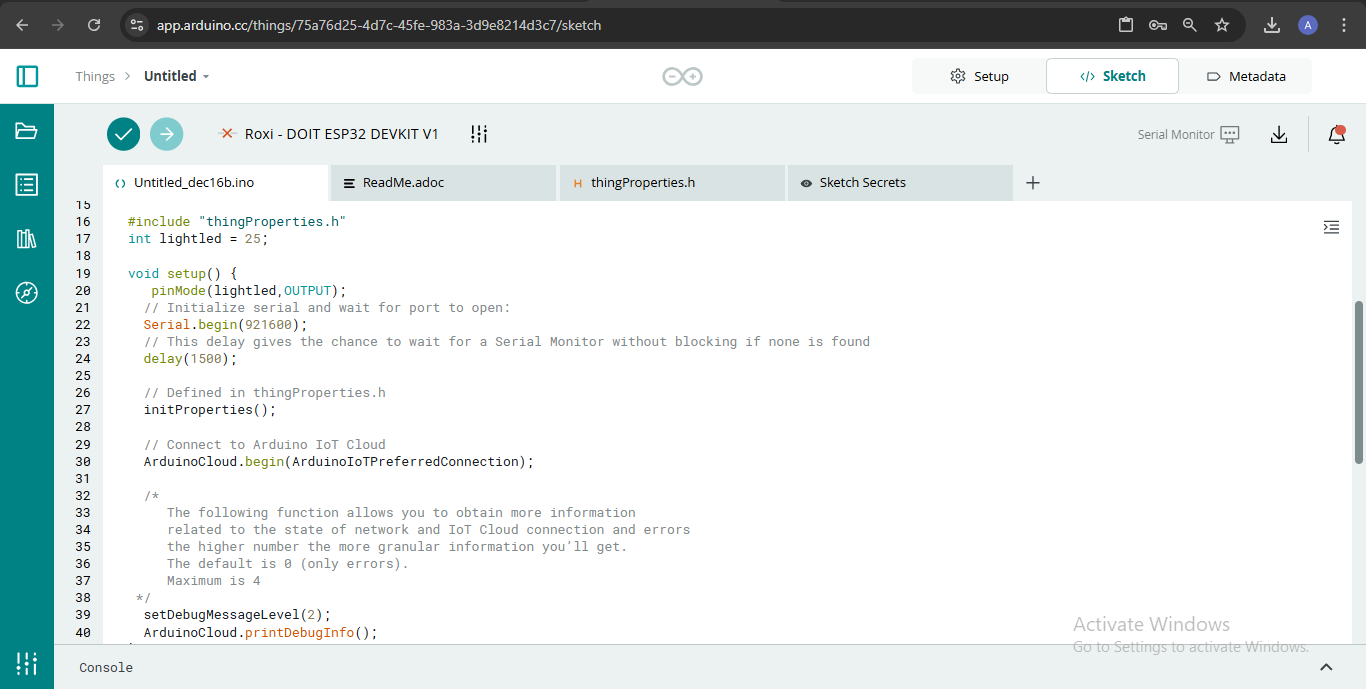Click 'initProperties();' code line
Screen dimensions: 1366x689
209,410
